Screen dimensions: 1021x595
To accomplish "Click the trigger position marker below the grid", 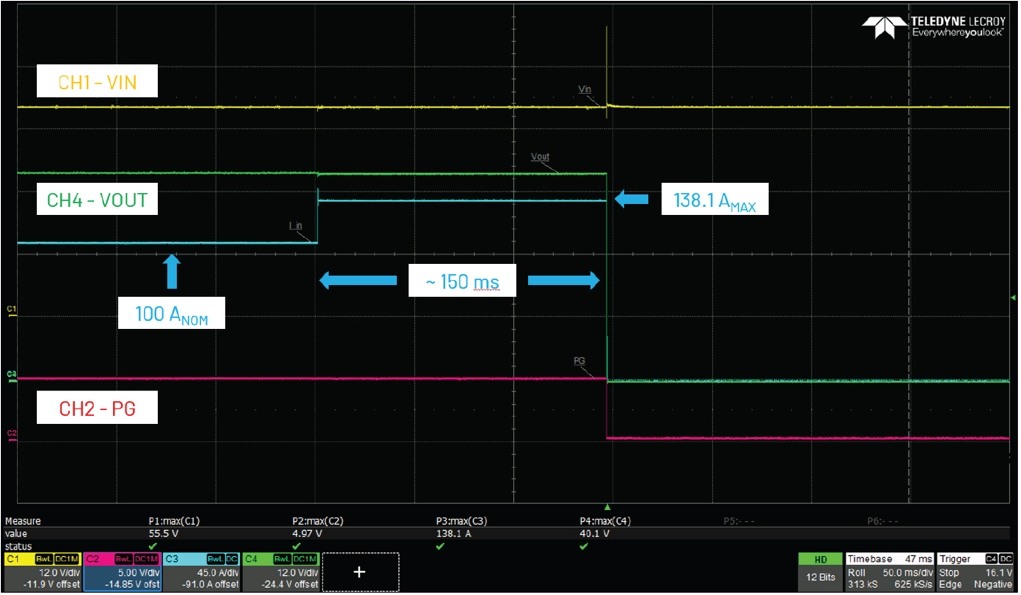I will pos(607,507).
